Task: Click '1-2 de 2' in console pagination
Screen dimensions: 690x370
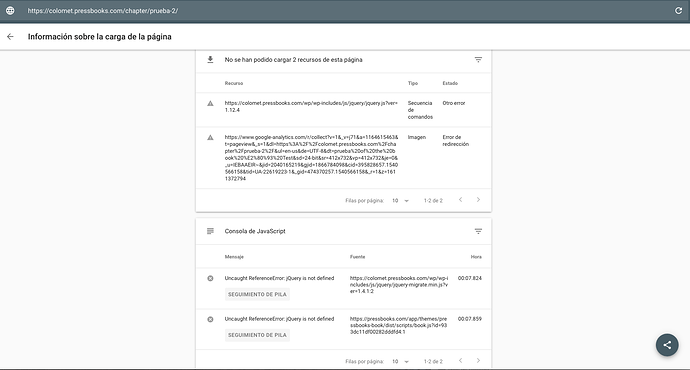Action: [433, 362]
